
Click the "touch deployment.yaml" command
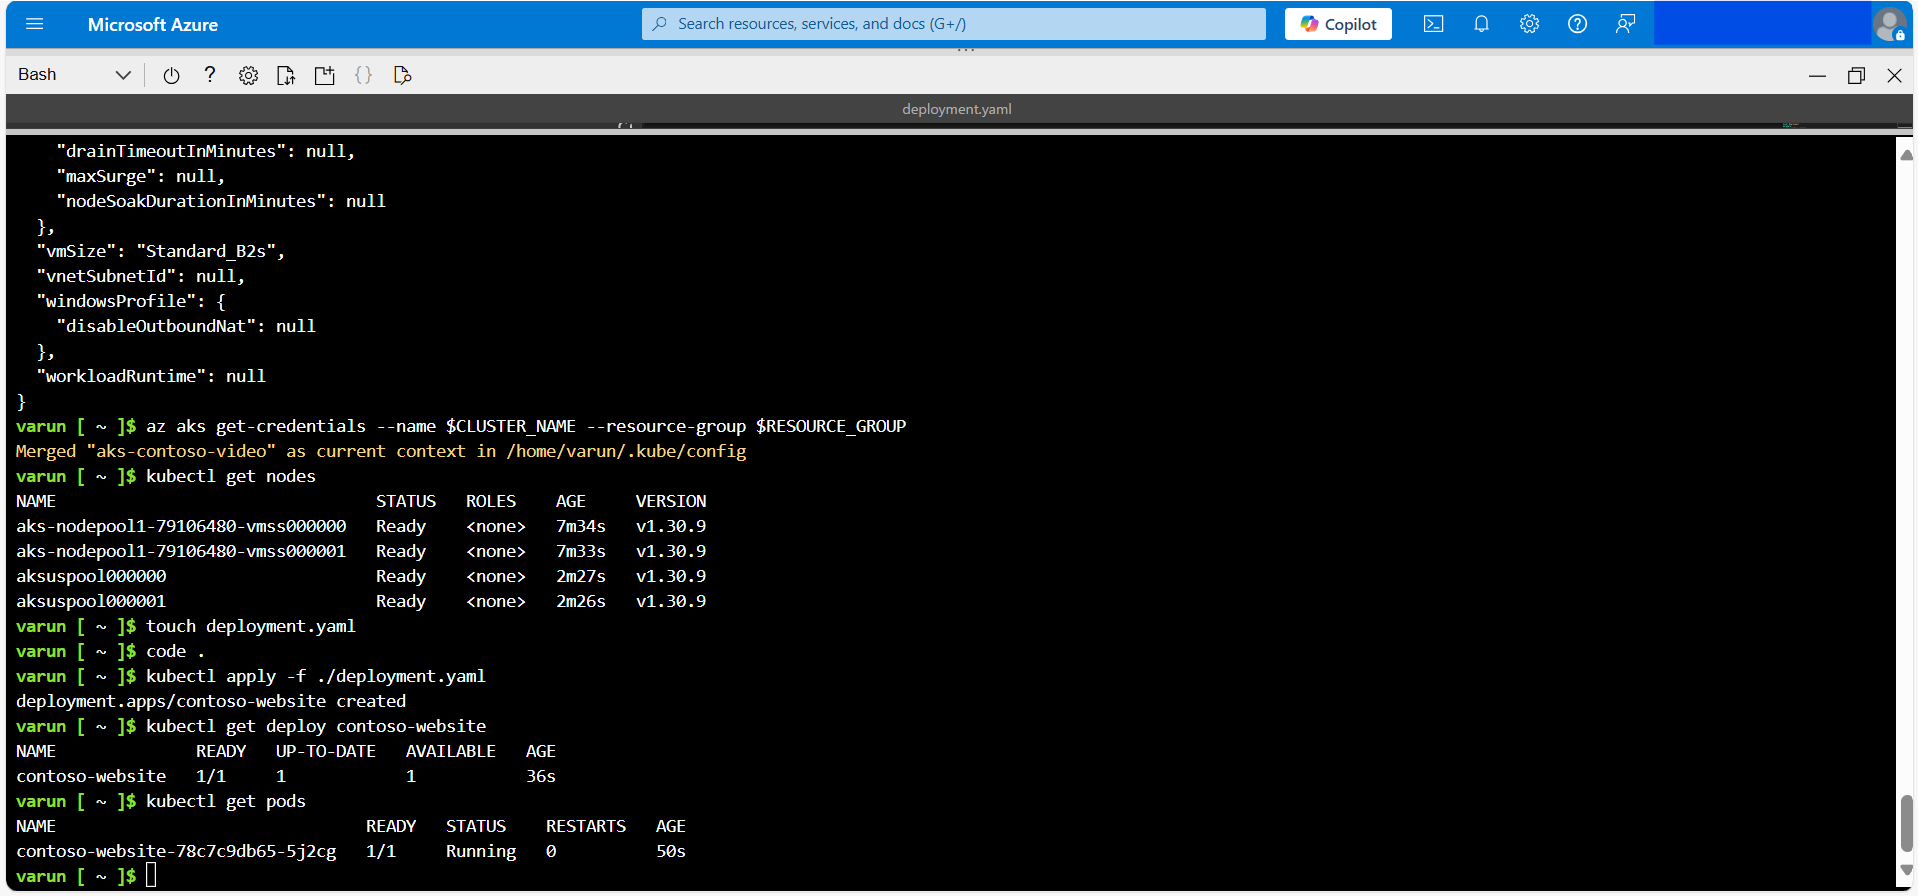point(251,626)
